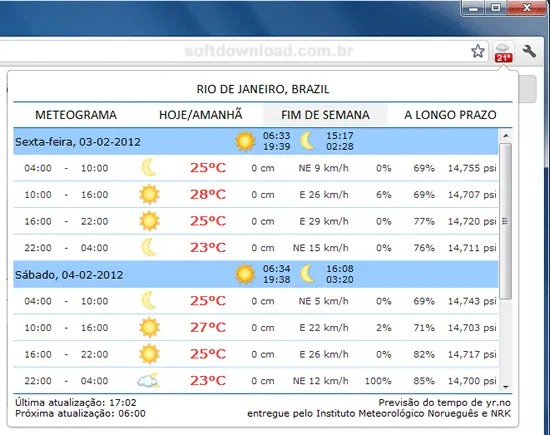Image resolution: width=550 pixels, height=435 pixels.
Task: Switch to the METEOGRAMA tab
Action: point(76,115)
